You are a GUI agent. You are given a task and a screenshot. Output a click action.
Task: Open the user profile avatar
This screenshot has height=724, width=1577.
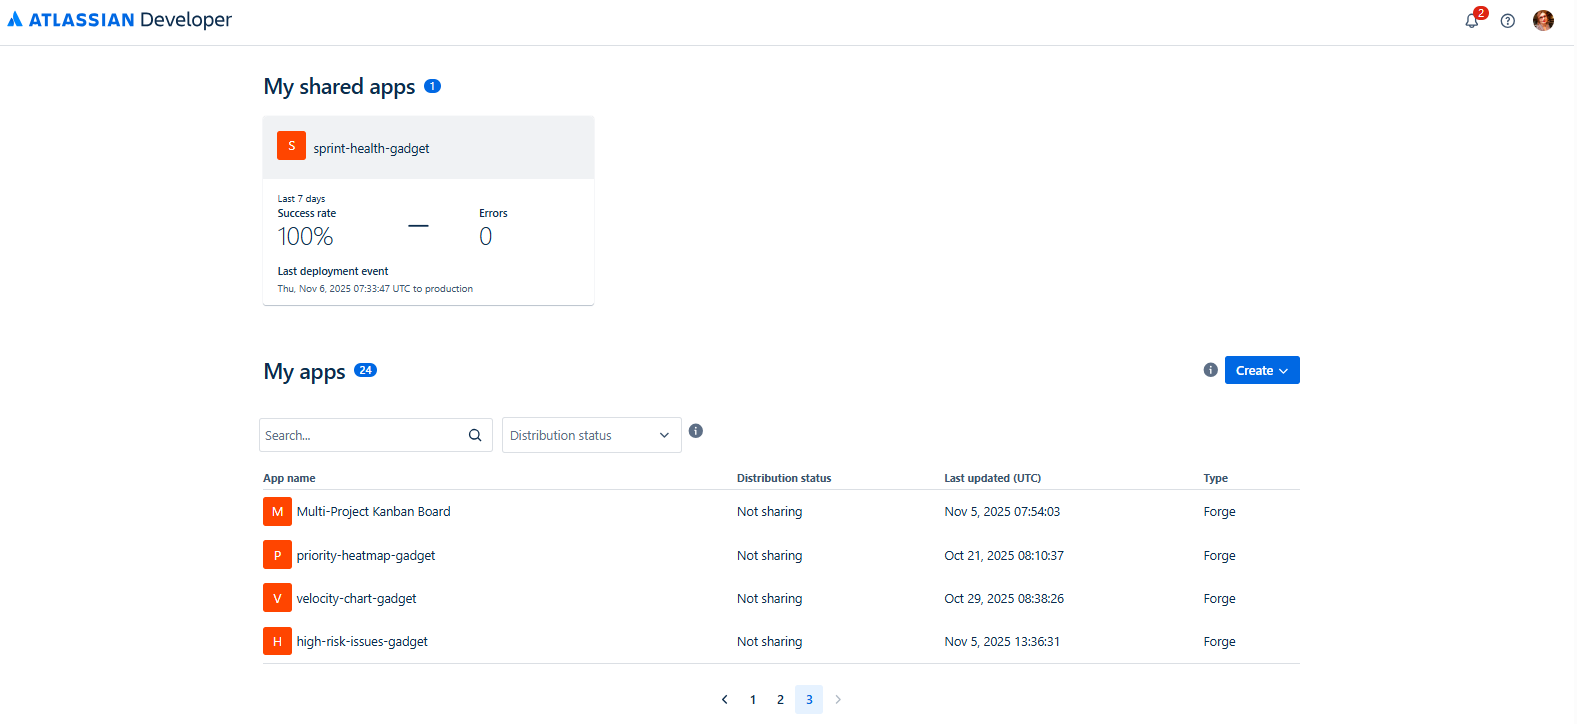tap(1543, 21)
